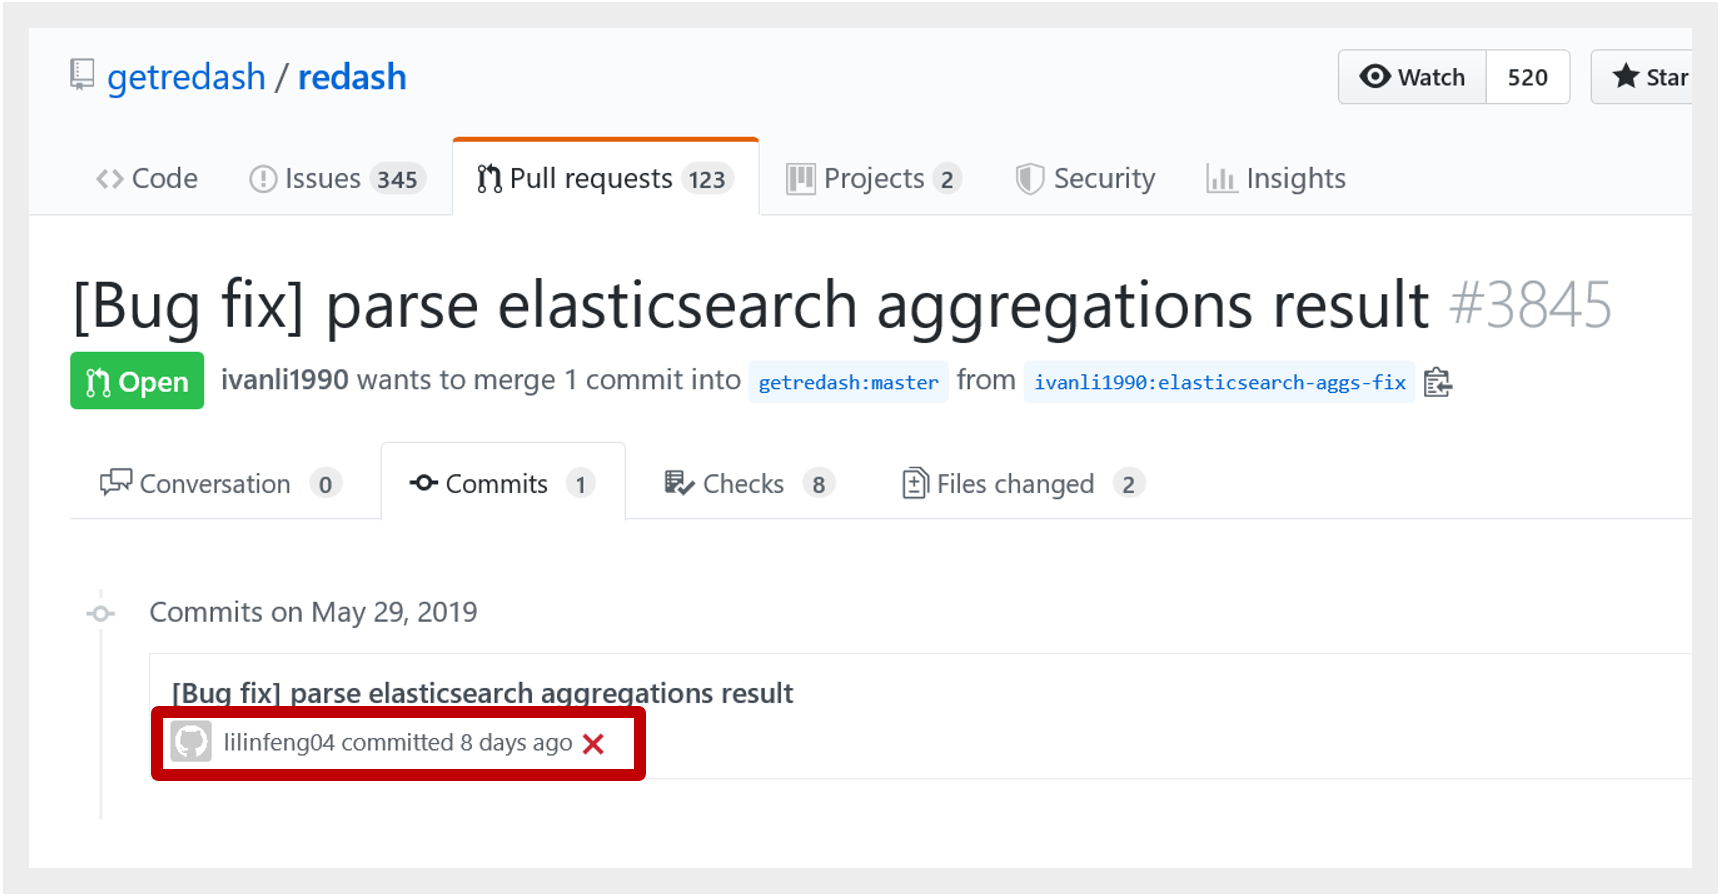Select the Pull requests tab

605,178
